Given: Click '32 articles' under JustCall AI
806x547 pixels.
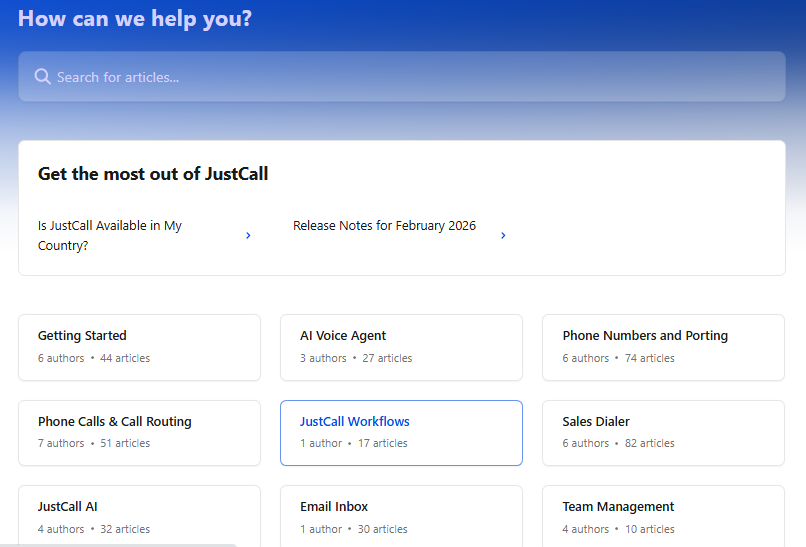Looking at the screenshot, I should 125,529.
